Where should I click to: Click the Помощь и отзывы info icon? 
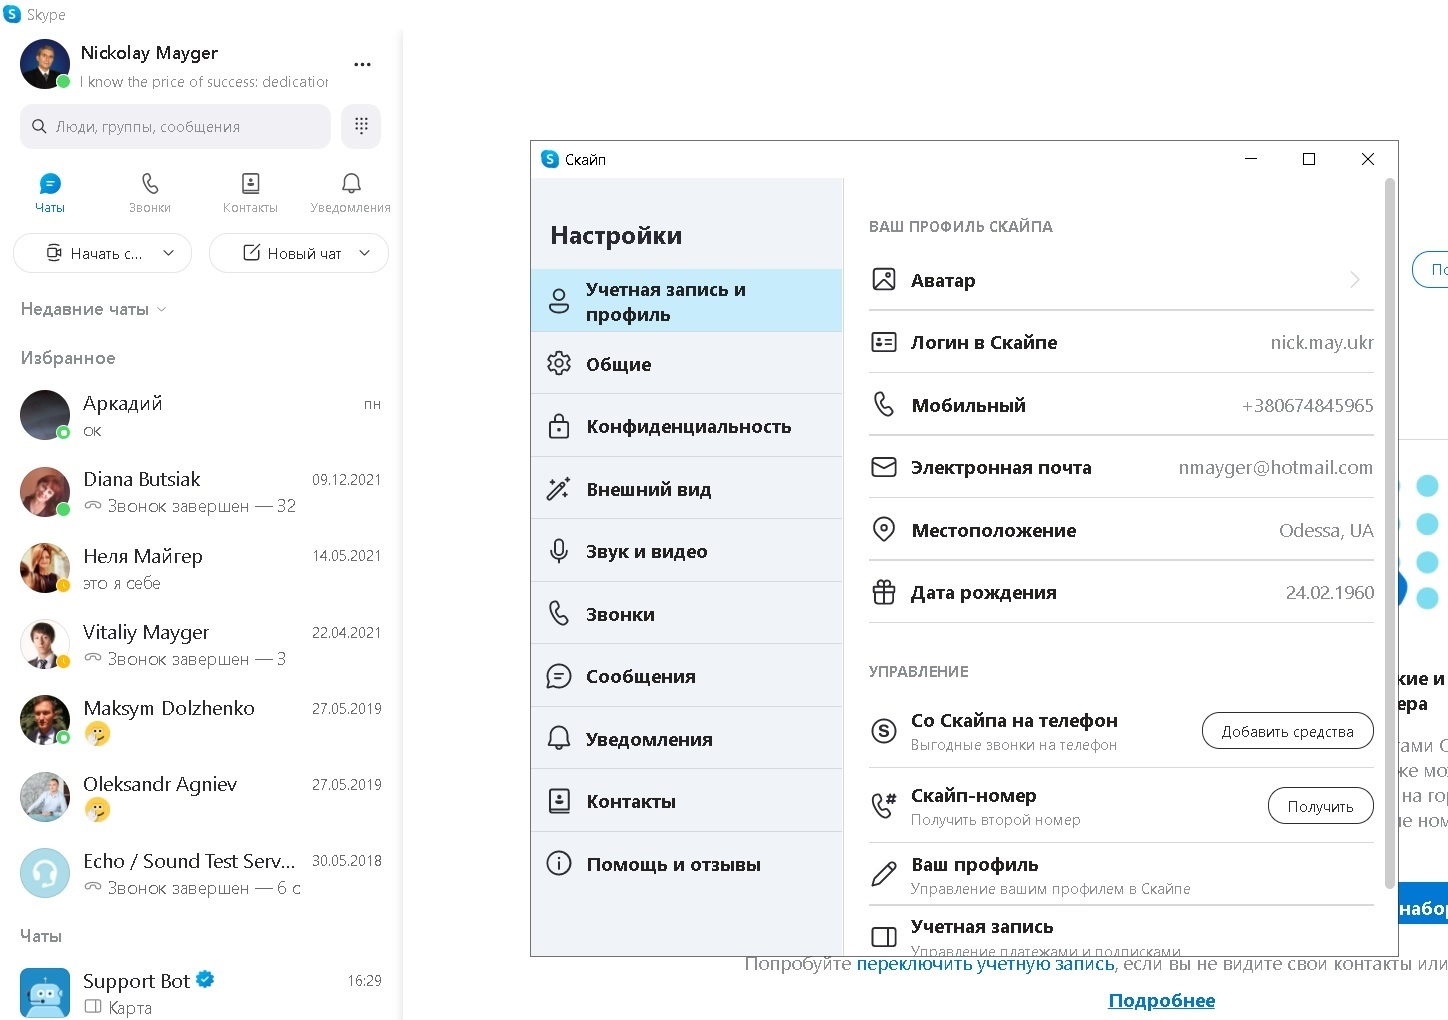pos(559,863)
